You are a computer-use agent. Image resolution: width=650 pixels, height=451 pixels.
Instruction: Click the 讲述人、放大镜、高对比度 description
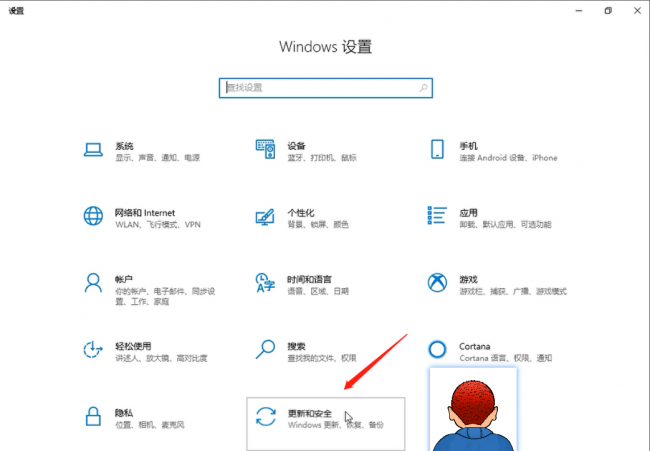click(x=161, y=358)
